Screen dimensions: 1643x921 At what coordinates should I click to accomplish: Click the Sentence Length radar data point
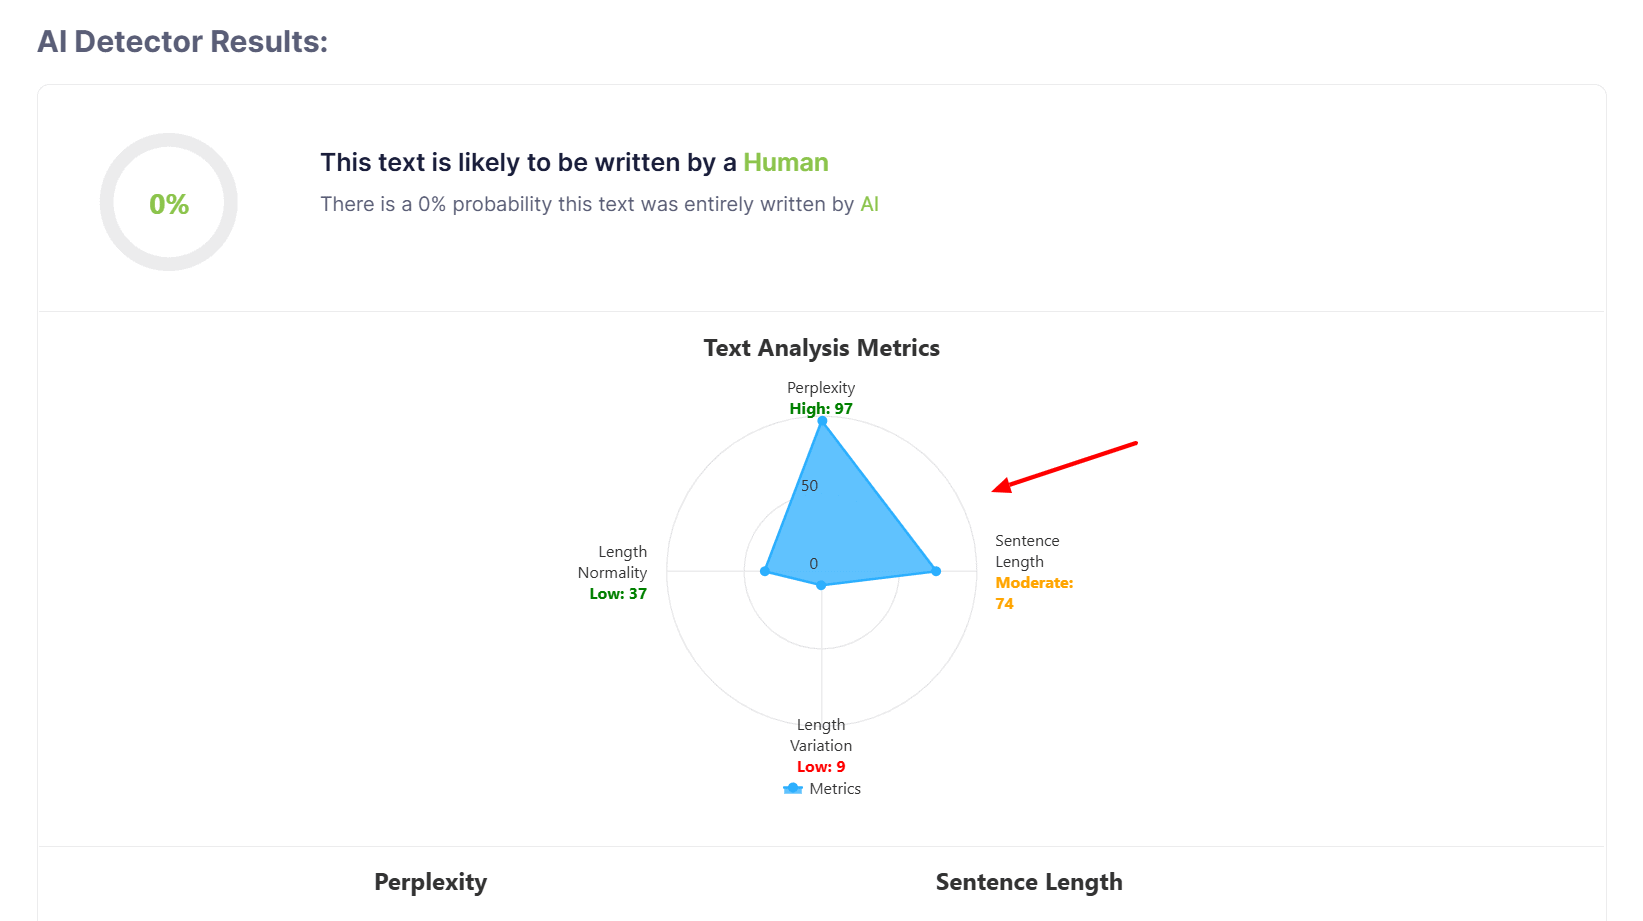coord(936,571)
